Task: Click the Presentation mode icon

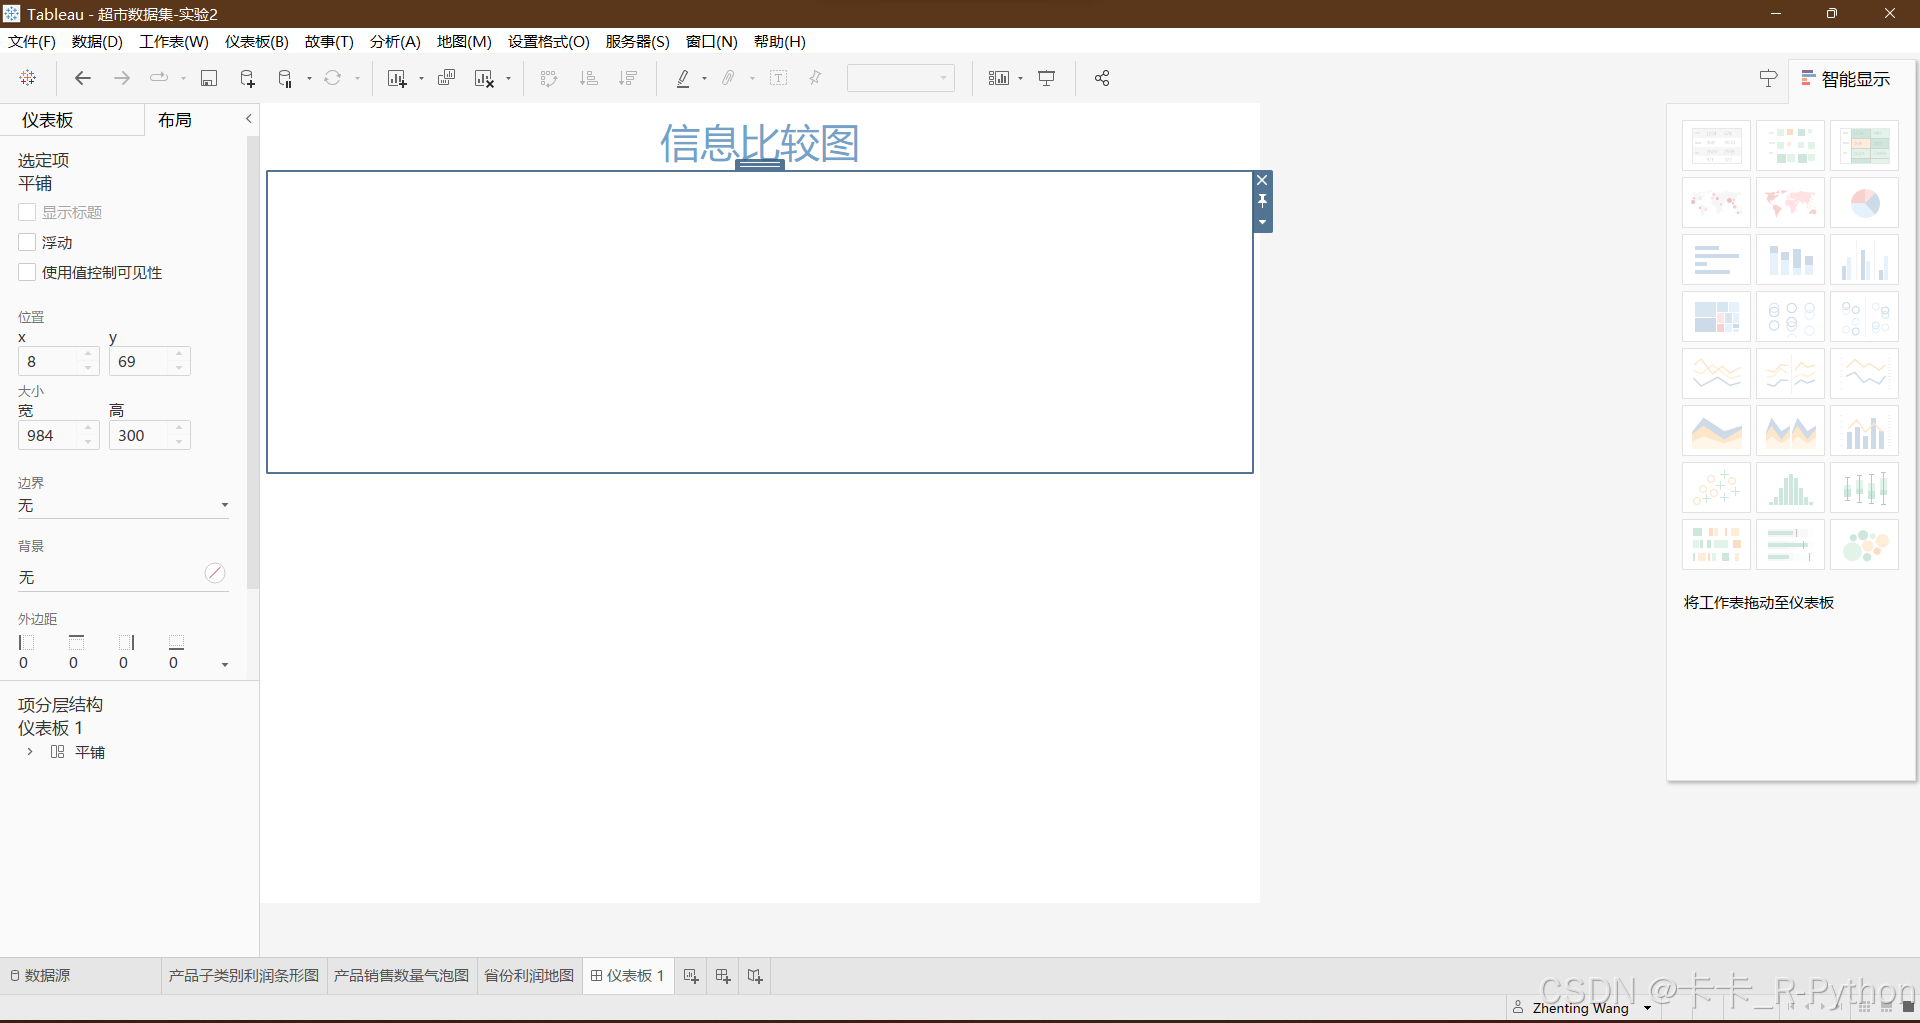Action: click(1047, 78)
